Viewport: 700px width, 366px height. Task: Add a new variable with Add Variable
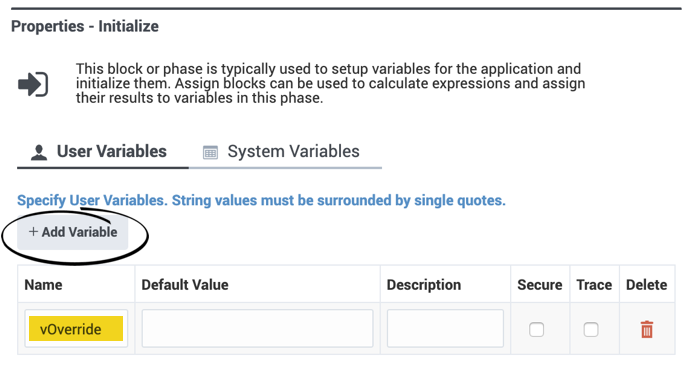[73, 232]
